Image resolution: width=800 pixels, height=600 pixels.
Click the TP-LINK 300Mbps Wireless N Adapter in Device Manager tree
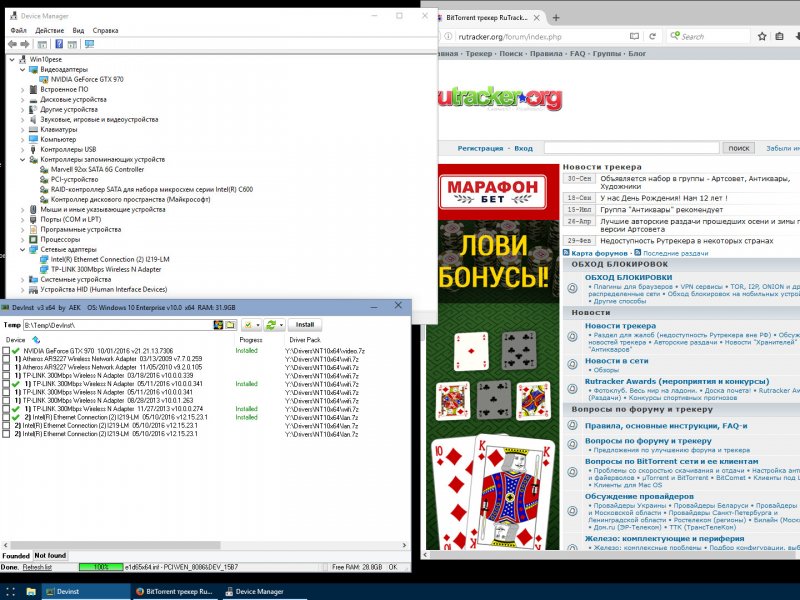(106, 269)
